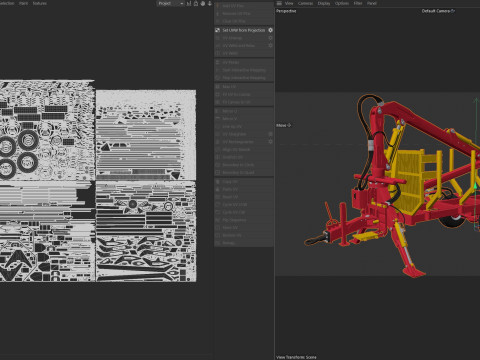The height and width of the screenshot is (360, 480).
Task: Apply Mirror U to the UVs
Action: tap(244, 111)
